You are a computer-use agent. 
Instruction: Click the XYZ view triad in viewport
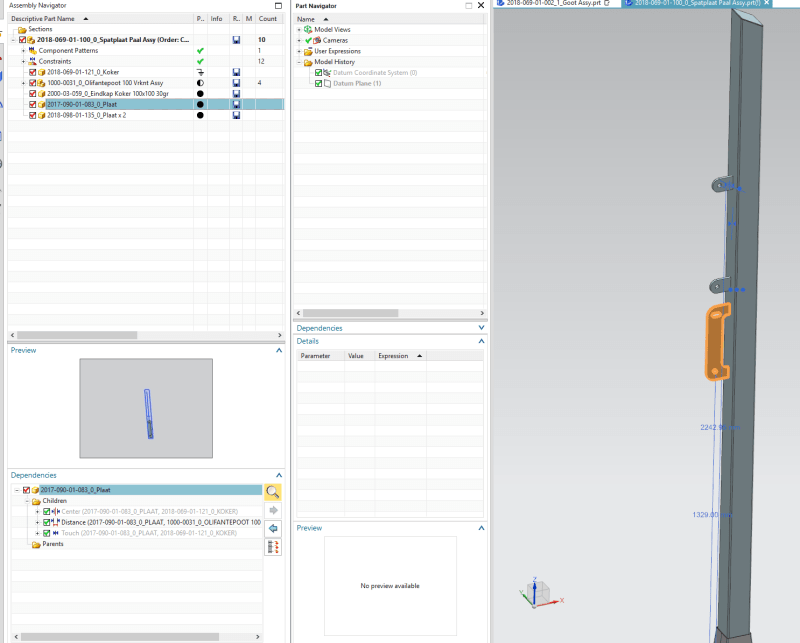[x=540, y=593]
